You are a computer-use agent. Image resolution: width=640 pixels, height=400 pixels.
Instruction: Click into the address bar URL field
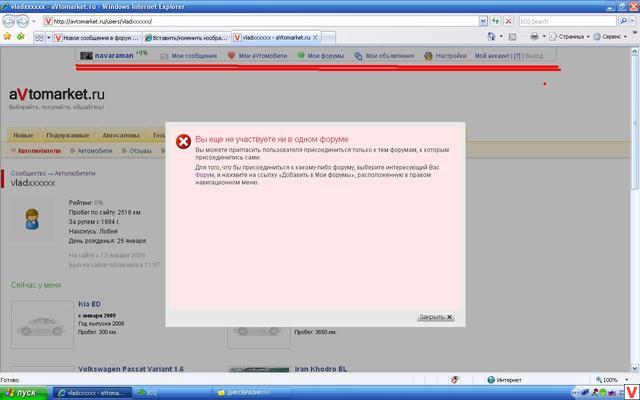pyautogui.click(x=261, y=21)
